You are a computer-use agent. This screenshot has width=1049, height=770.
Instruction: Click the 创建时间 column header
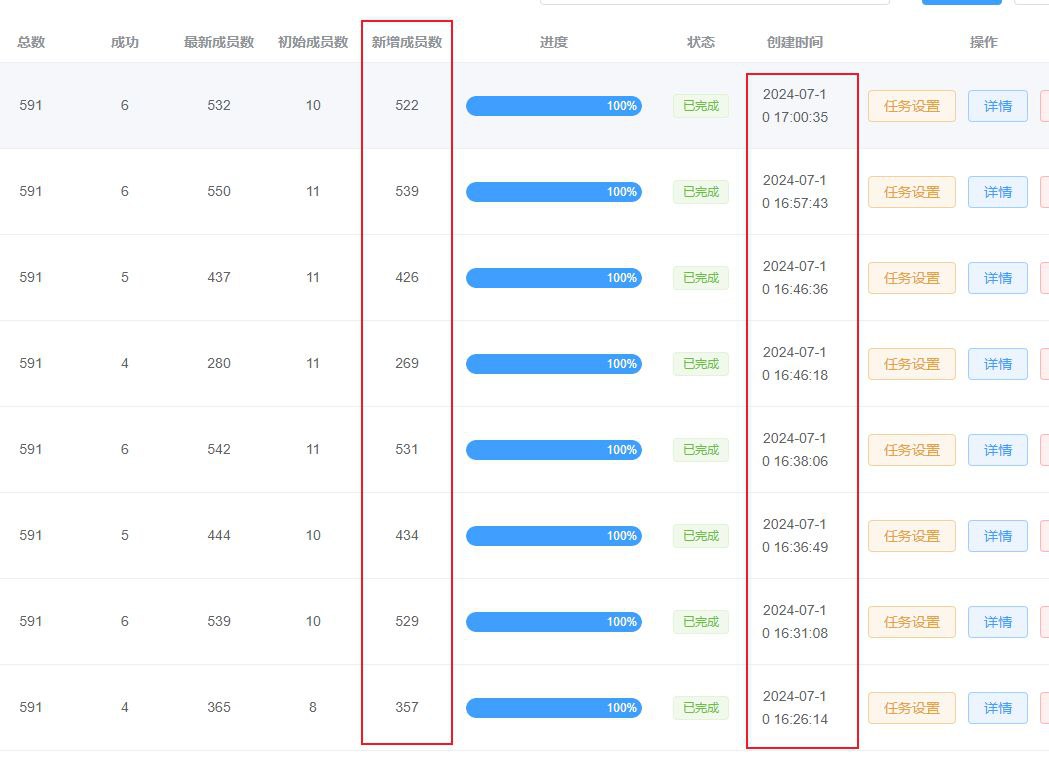794,42
